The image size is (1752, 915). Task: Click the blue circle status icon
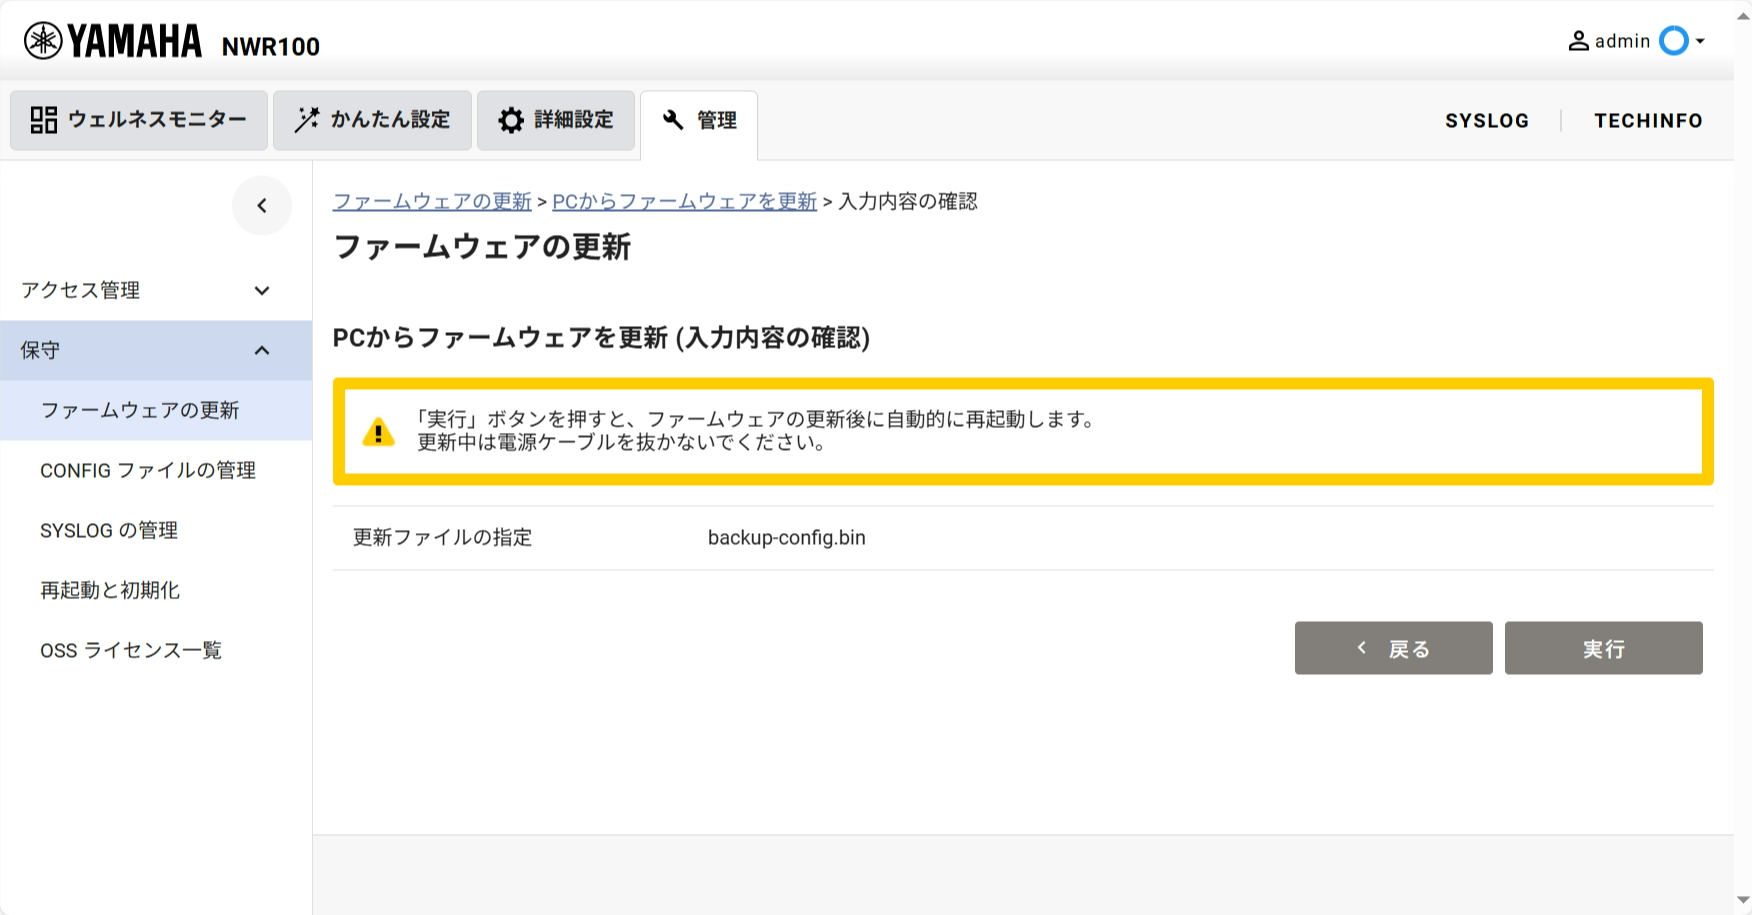1673,41
